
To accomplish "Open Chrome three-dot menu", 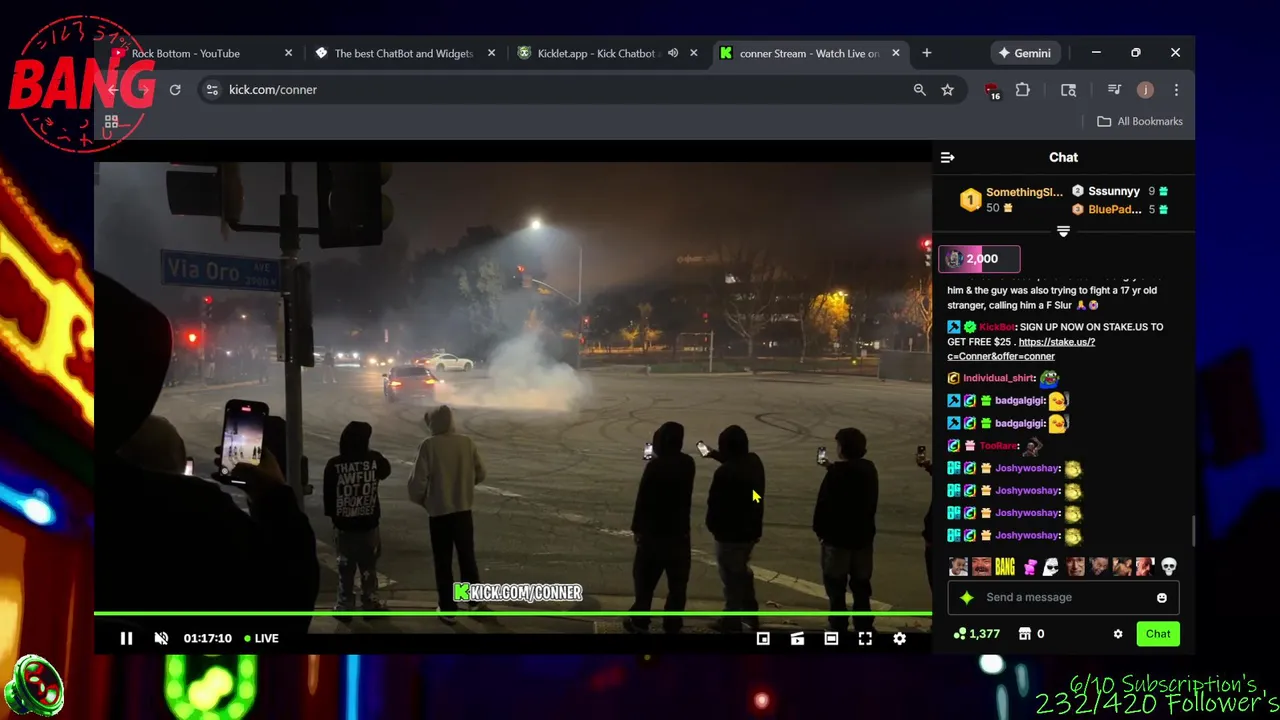I will (1176, 90).
